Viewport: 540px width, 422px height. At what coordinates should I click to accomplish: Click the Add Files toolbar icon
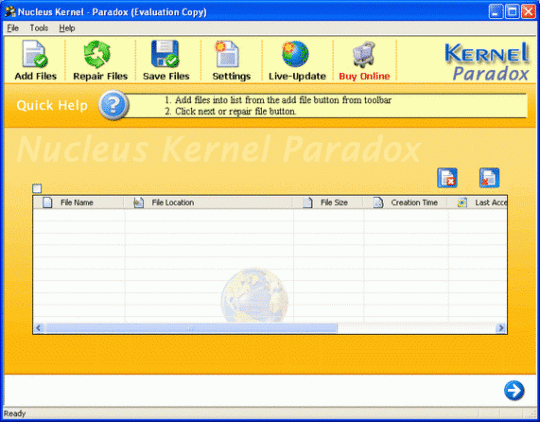[x=35, y=54]
